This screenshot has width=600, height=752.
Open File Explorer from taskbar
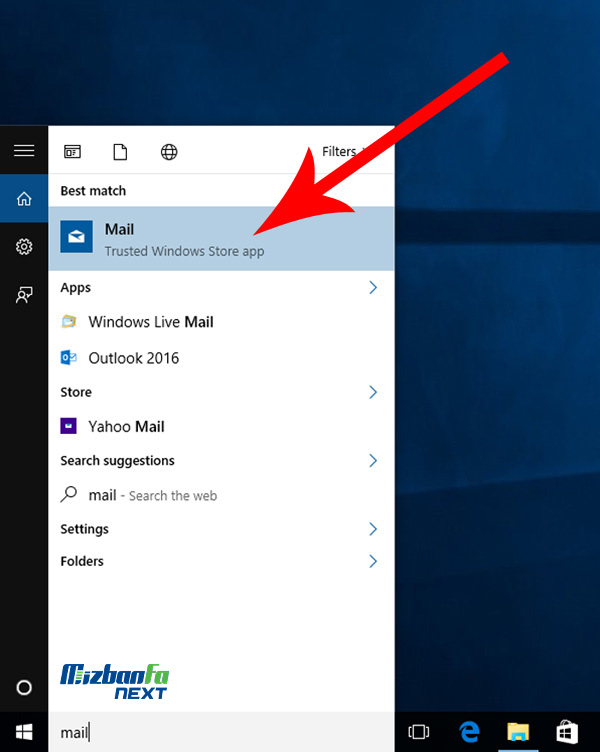point(518,732)
